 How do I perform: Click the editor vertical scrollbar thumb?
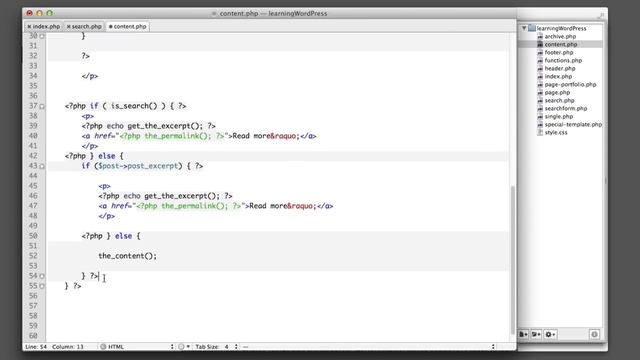pos(513,259)
